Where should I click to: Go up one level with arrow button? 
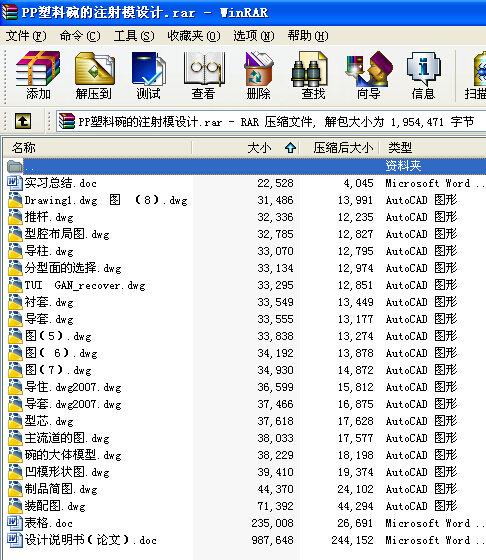click(x=23, y=121)
